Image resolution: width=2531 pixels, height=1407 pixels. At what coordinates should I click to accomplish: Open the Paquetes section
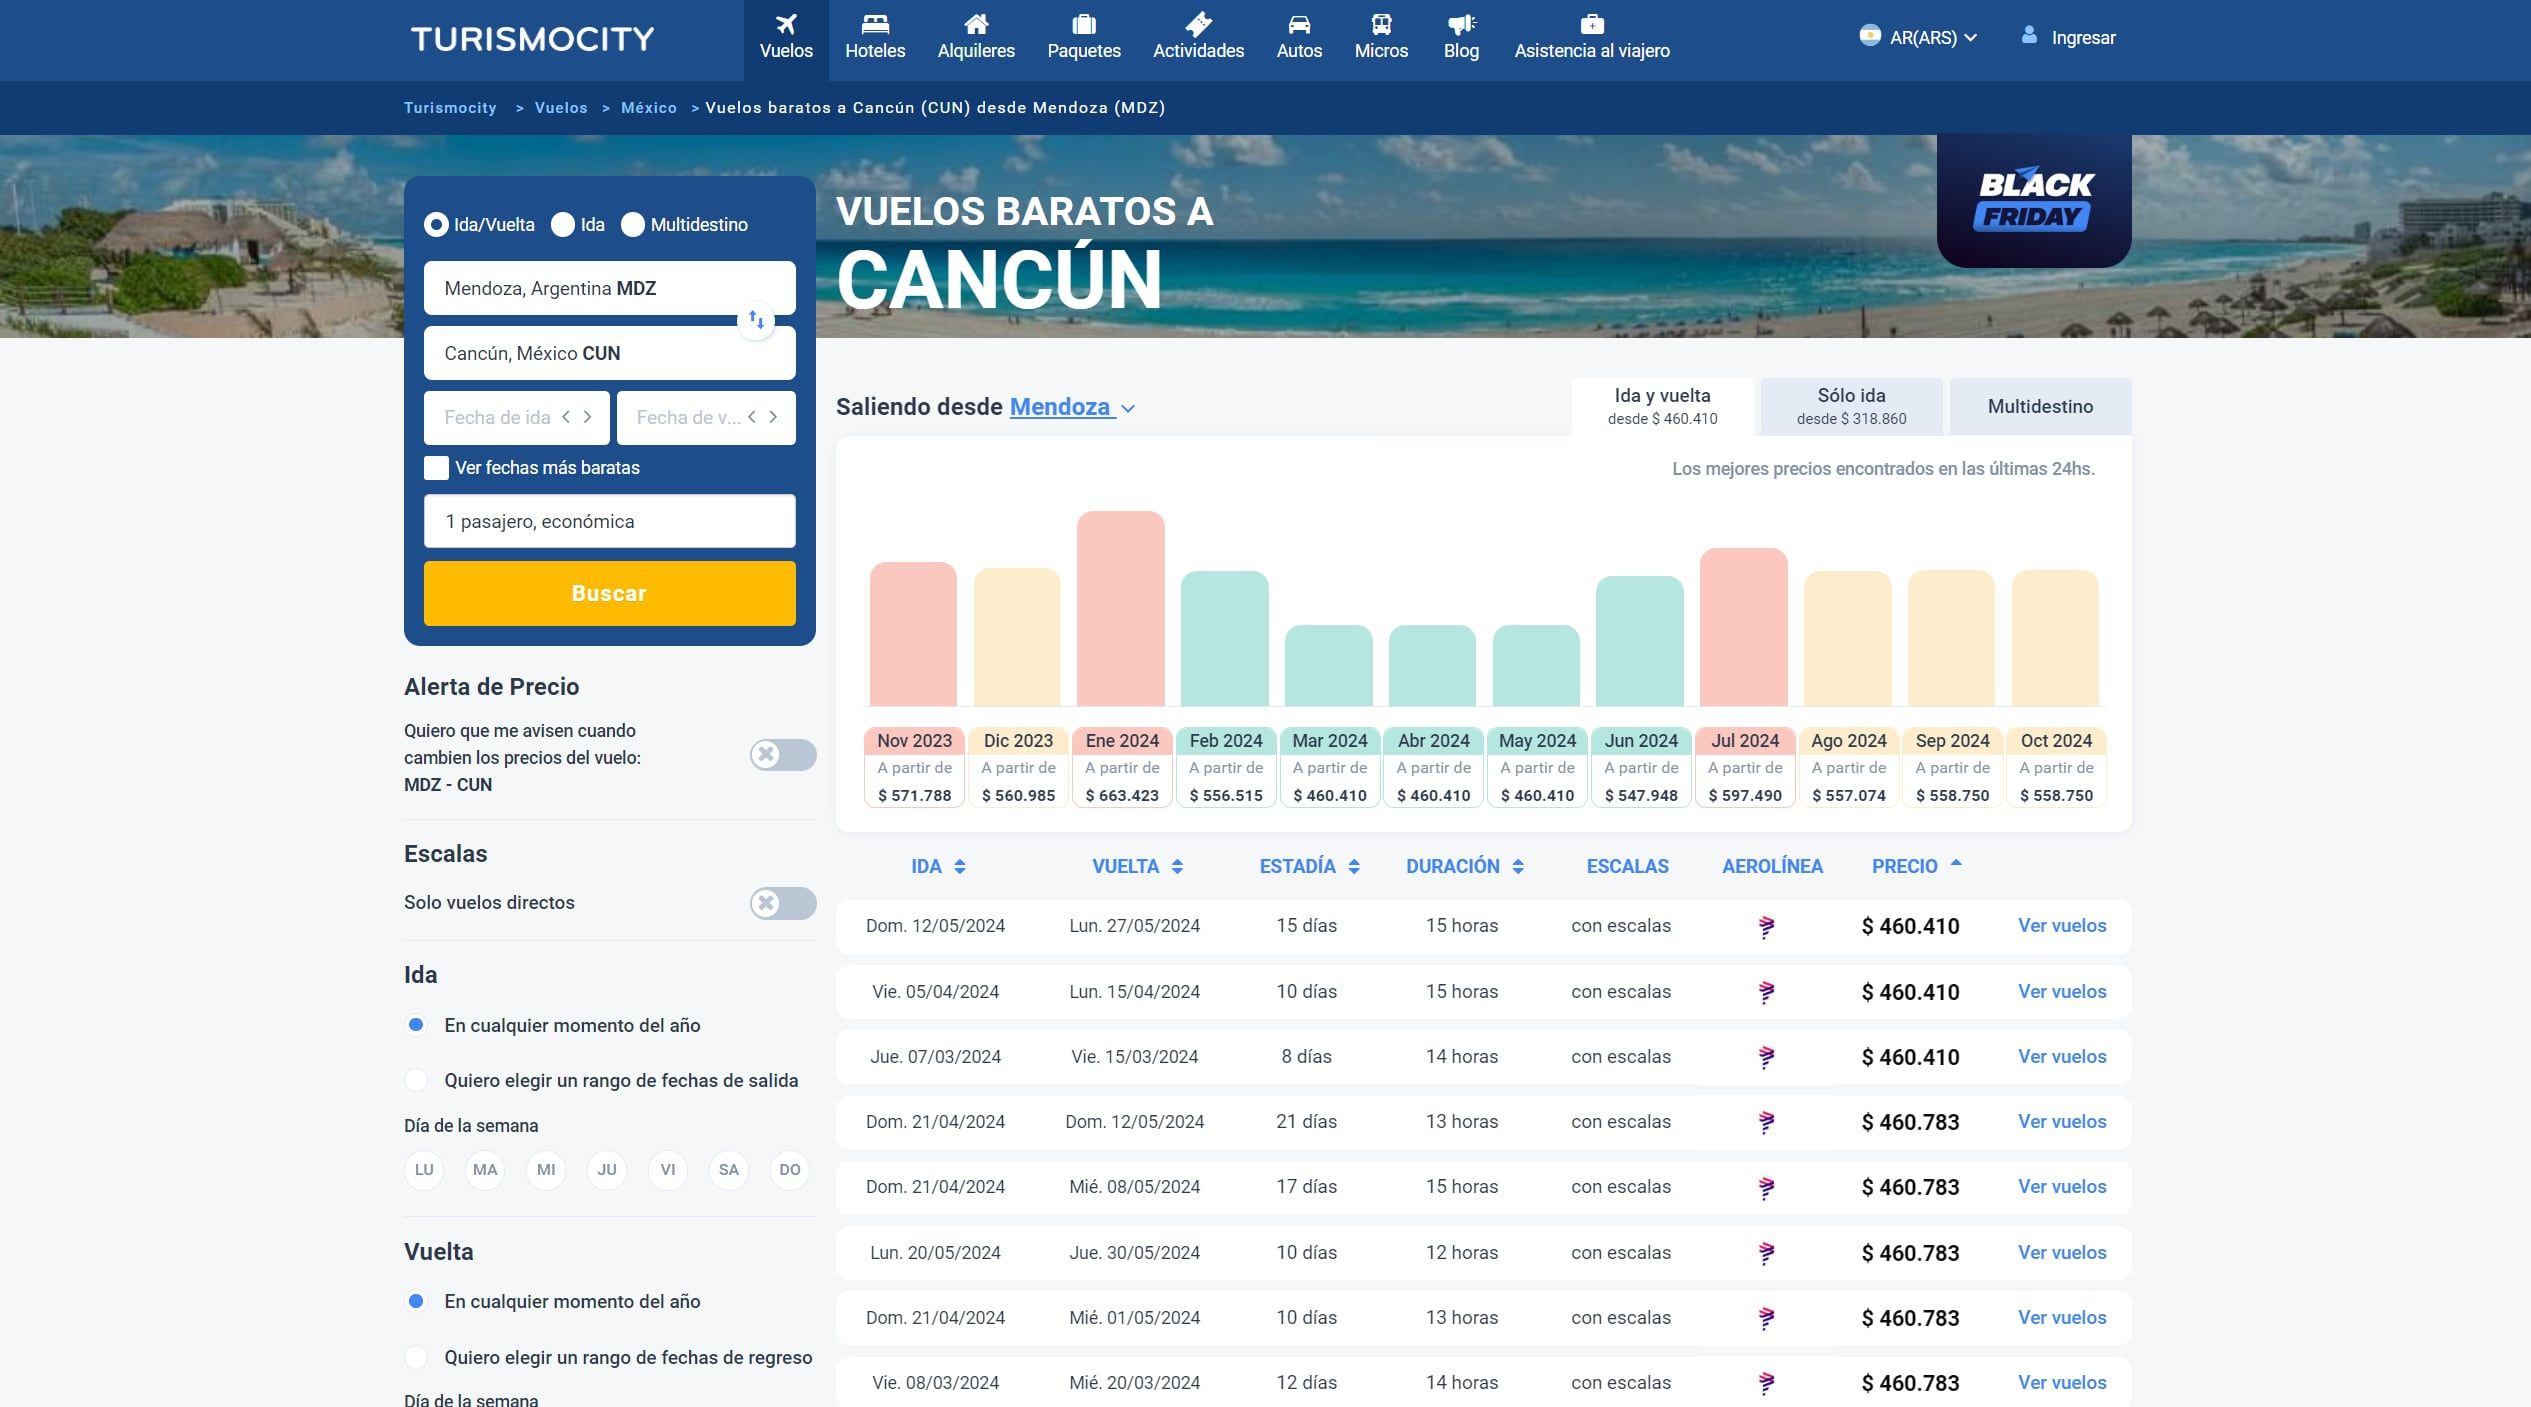(1084, 26)
